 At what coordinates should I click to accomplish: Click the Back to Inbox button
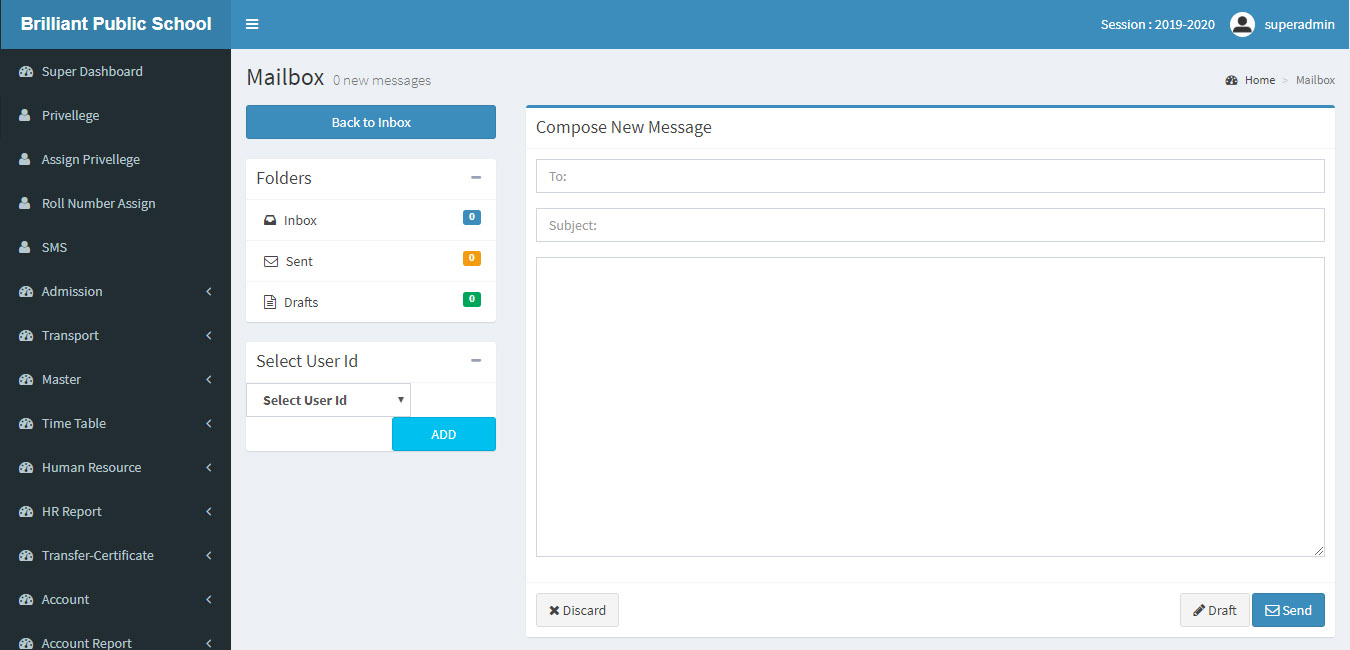[x=371, y=122]
